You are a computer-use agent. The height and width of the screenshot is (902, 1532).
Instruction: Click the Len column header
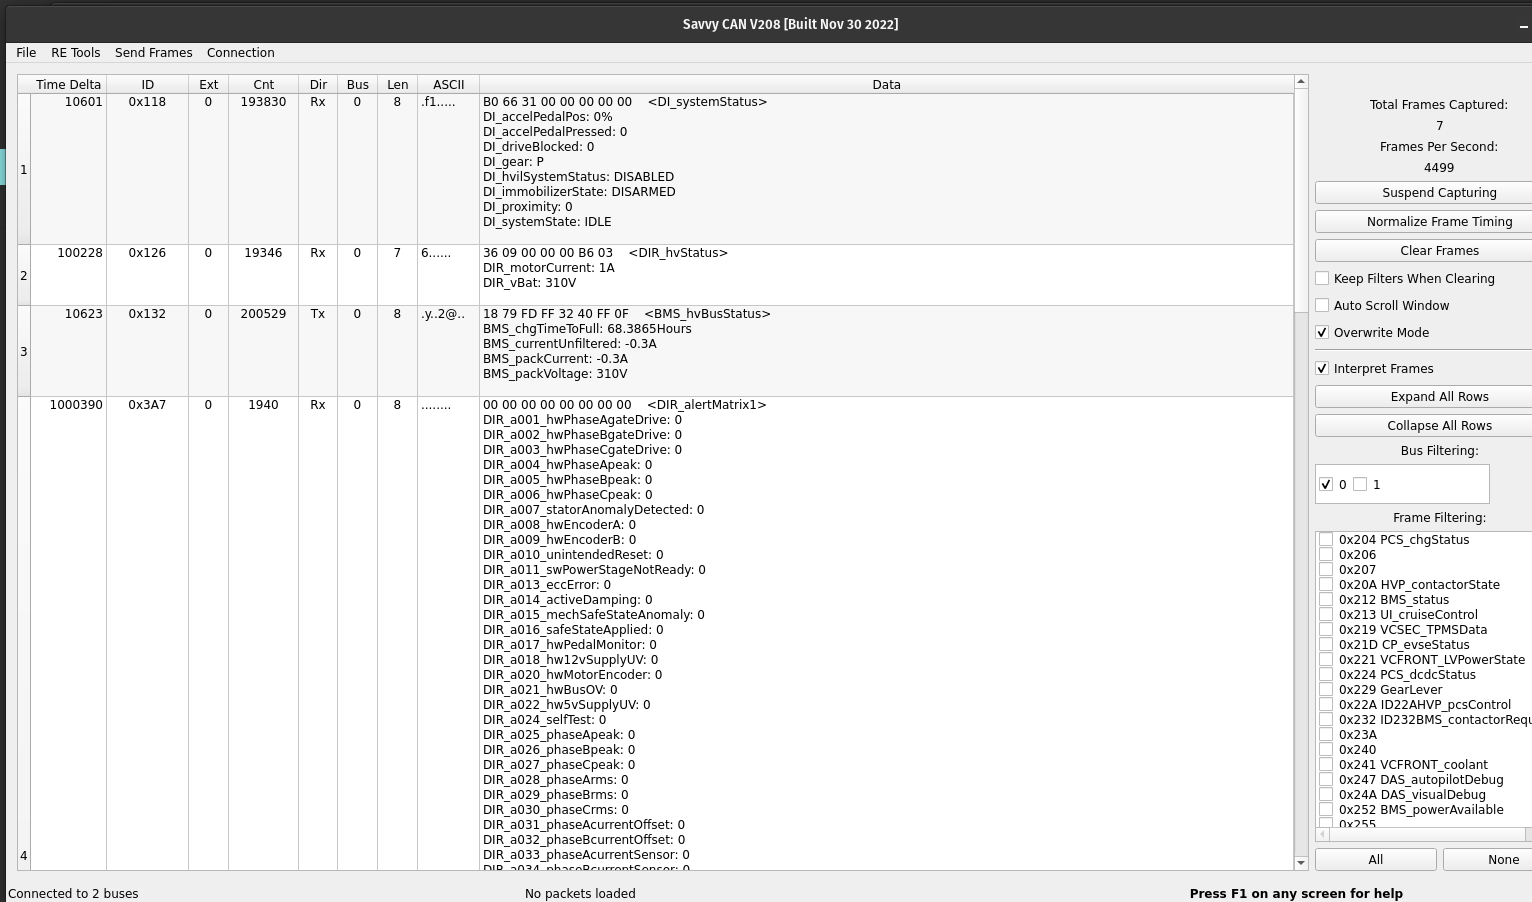pos(397,85)
